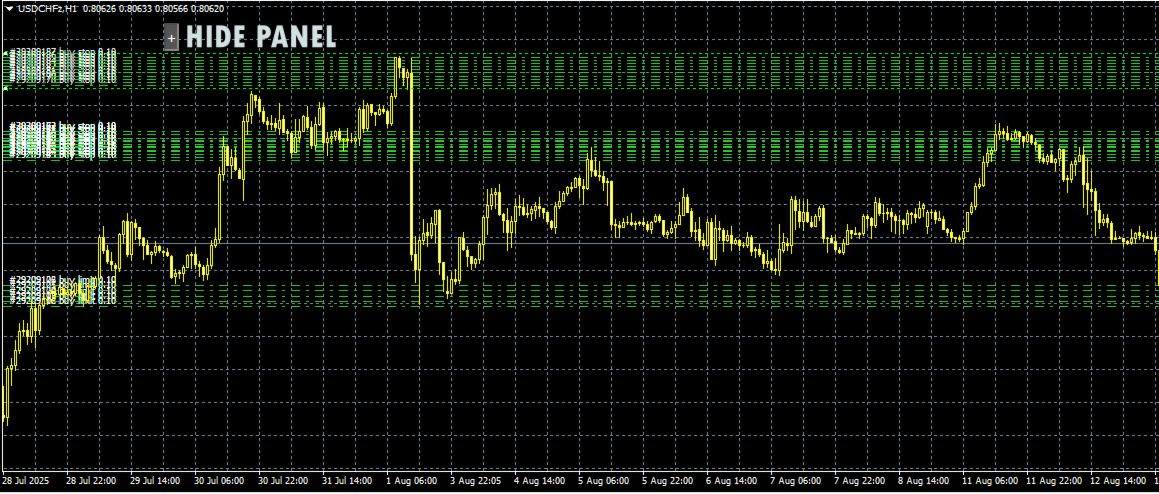Click the 29 Jul 14:00 time label
The image size is (1159, 494).
tap(155, 481)
